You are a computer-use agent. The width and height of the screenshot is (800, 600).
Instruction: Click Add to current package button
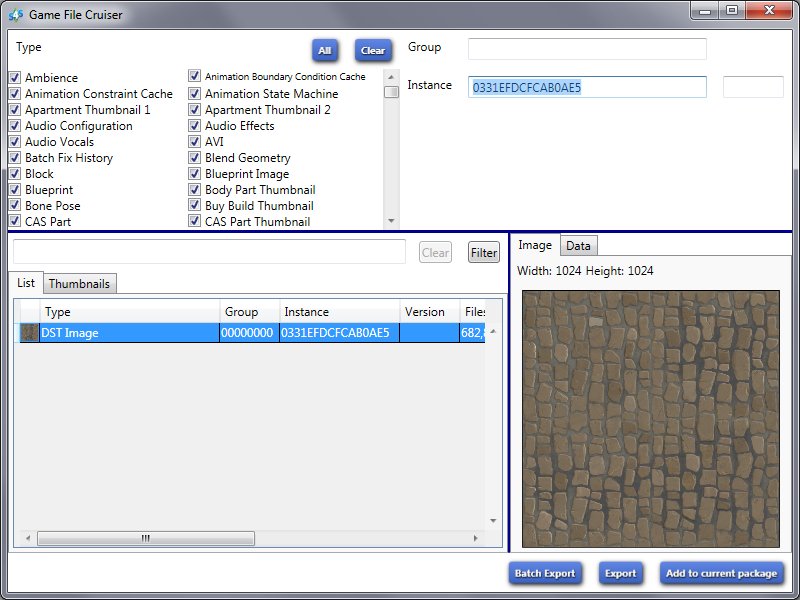[x=721, y=573]
